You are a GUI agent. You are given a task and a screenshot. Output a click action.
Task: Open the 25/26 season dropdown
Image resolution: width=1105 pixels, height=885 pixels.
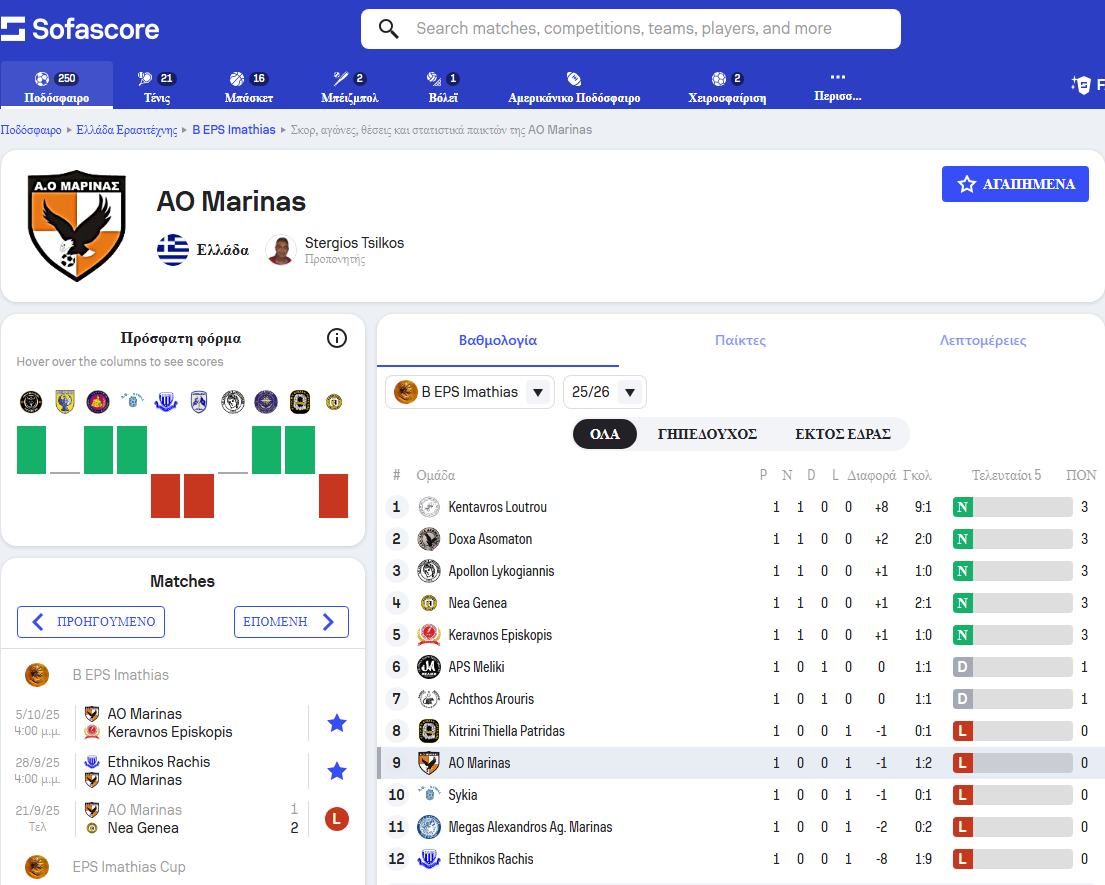(605, 392)
